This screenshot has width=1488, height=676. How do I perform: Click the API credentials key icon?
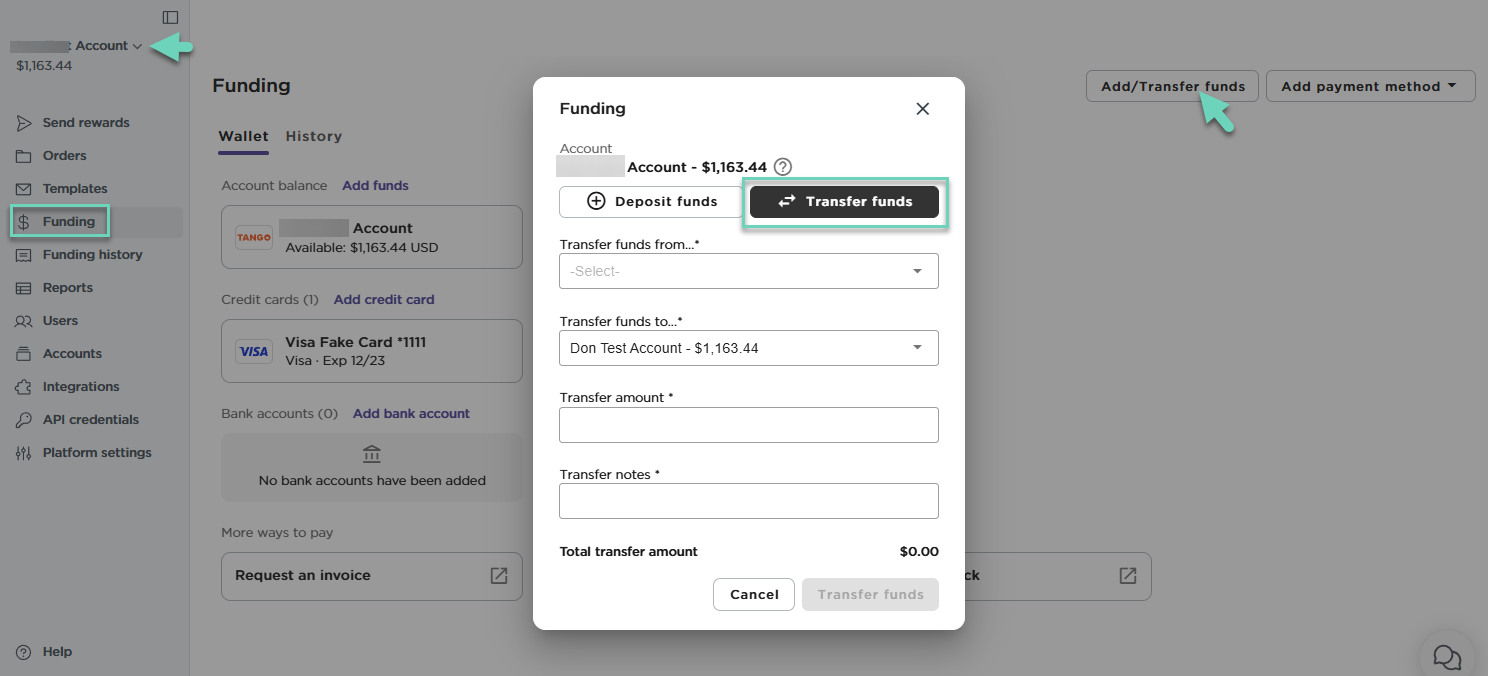(24, 420)
